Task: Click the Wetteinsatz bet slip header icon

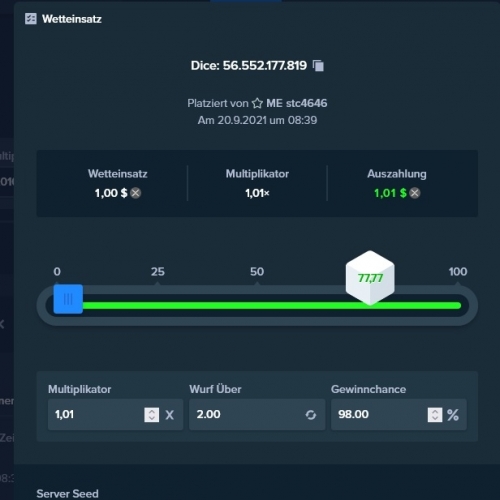Action: click(x=31, y=19)
